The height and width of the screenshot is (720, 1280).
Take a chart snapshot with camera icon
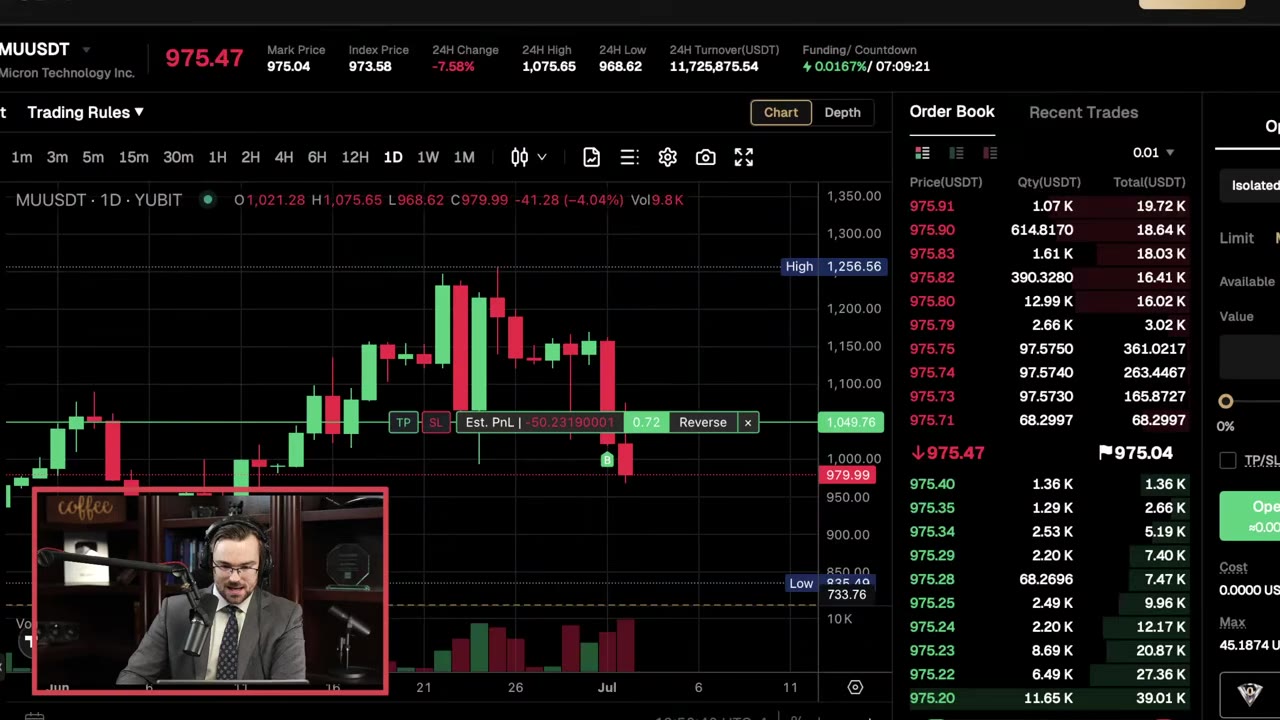(x=705, y=157)
